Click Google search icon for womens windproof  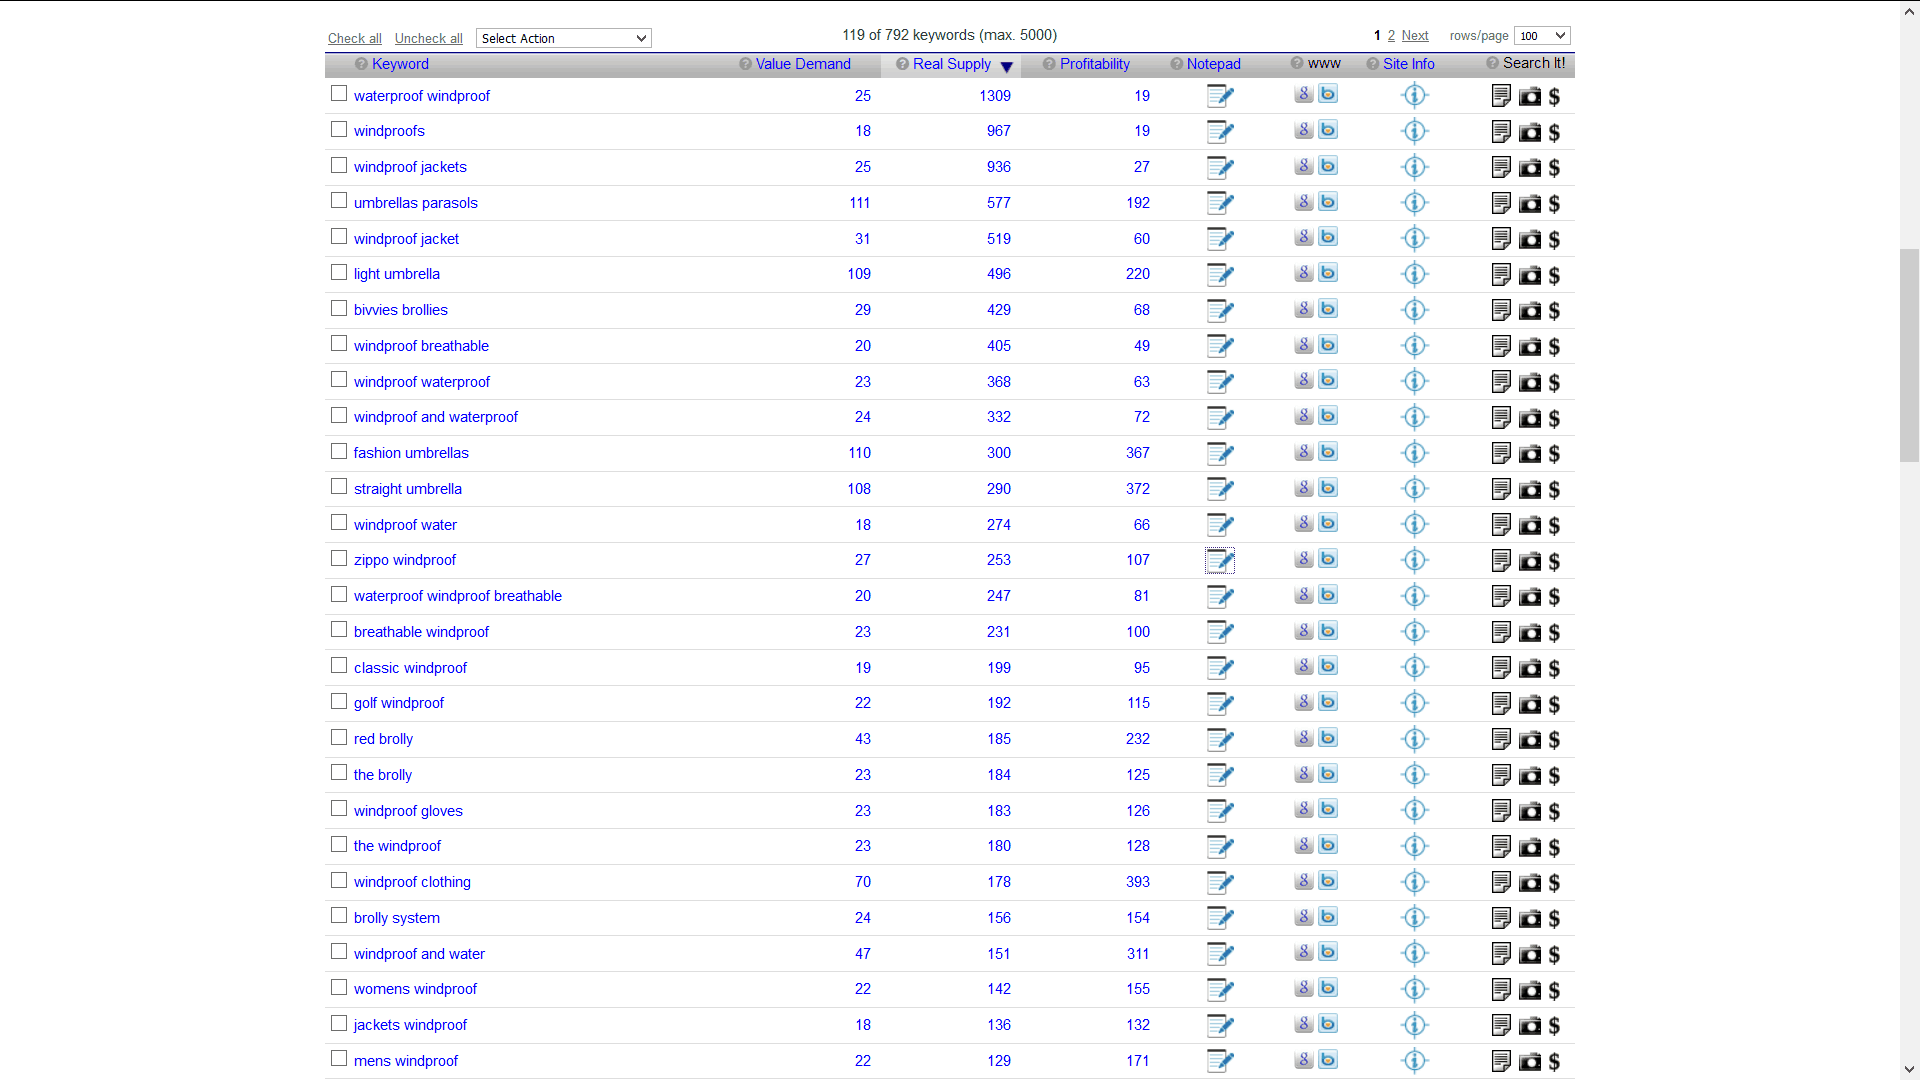[1304, 988]
